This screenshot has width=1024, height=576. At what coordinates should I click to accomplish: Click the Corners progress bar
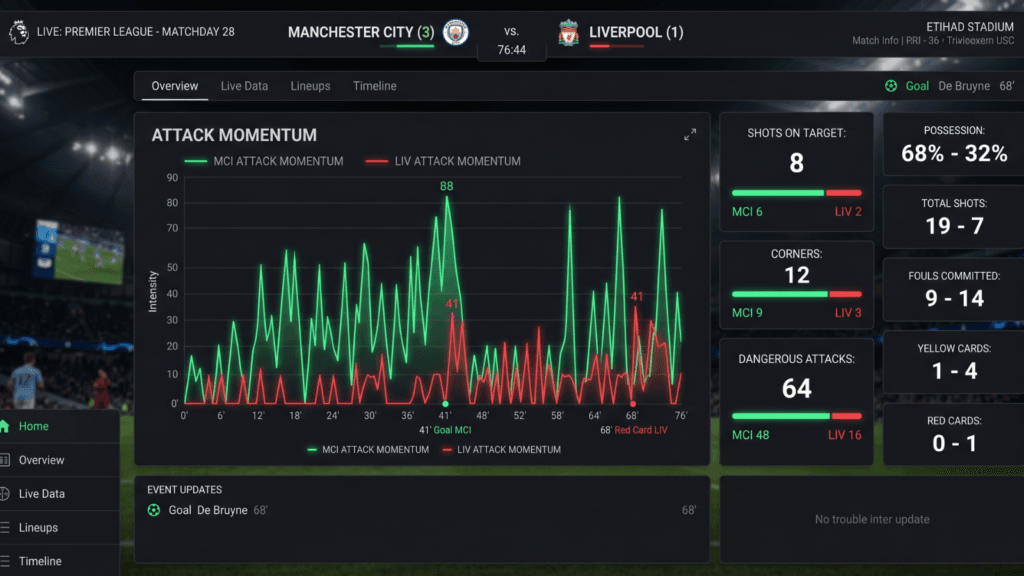tap(796, 295)
